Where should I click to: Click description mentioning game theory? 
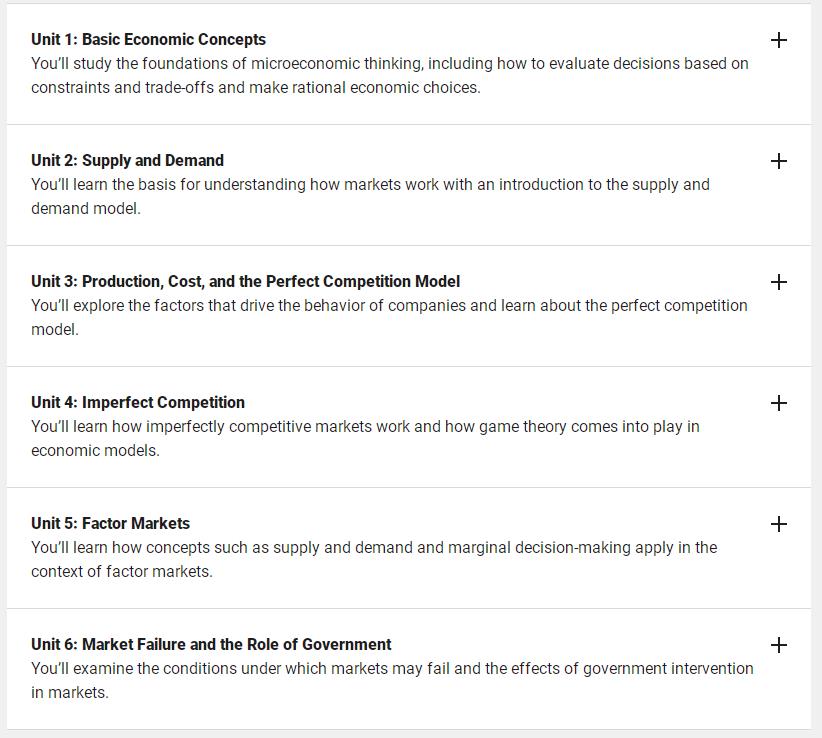click(x=365, y=439)
